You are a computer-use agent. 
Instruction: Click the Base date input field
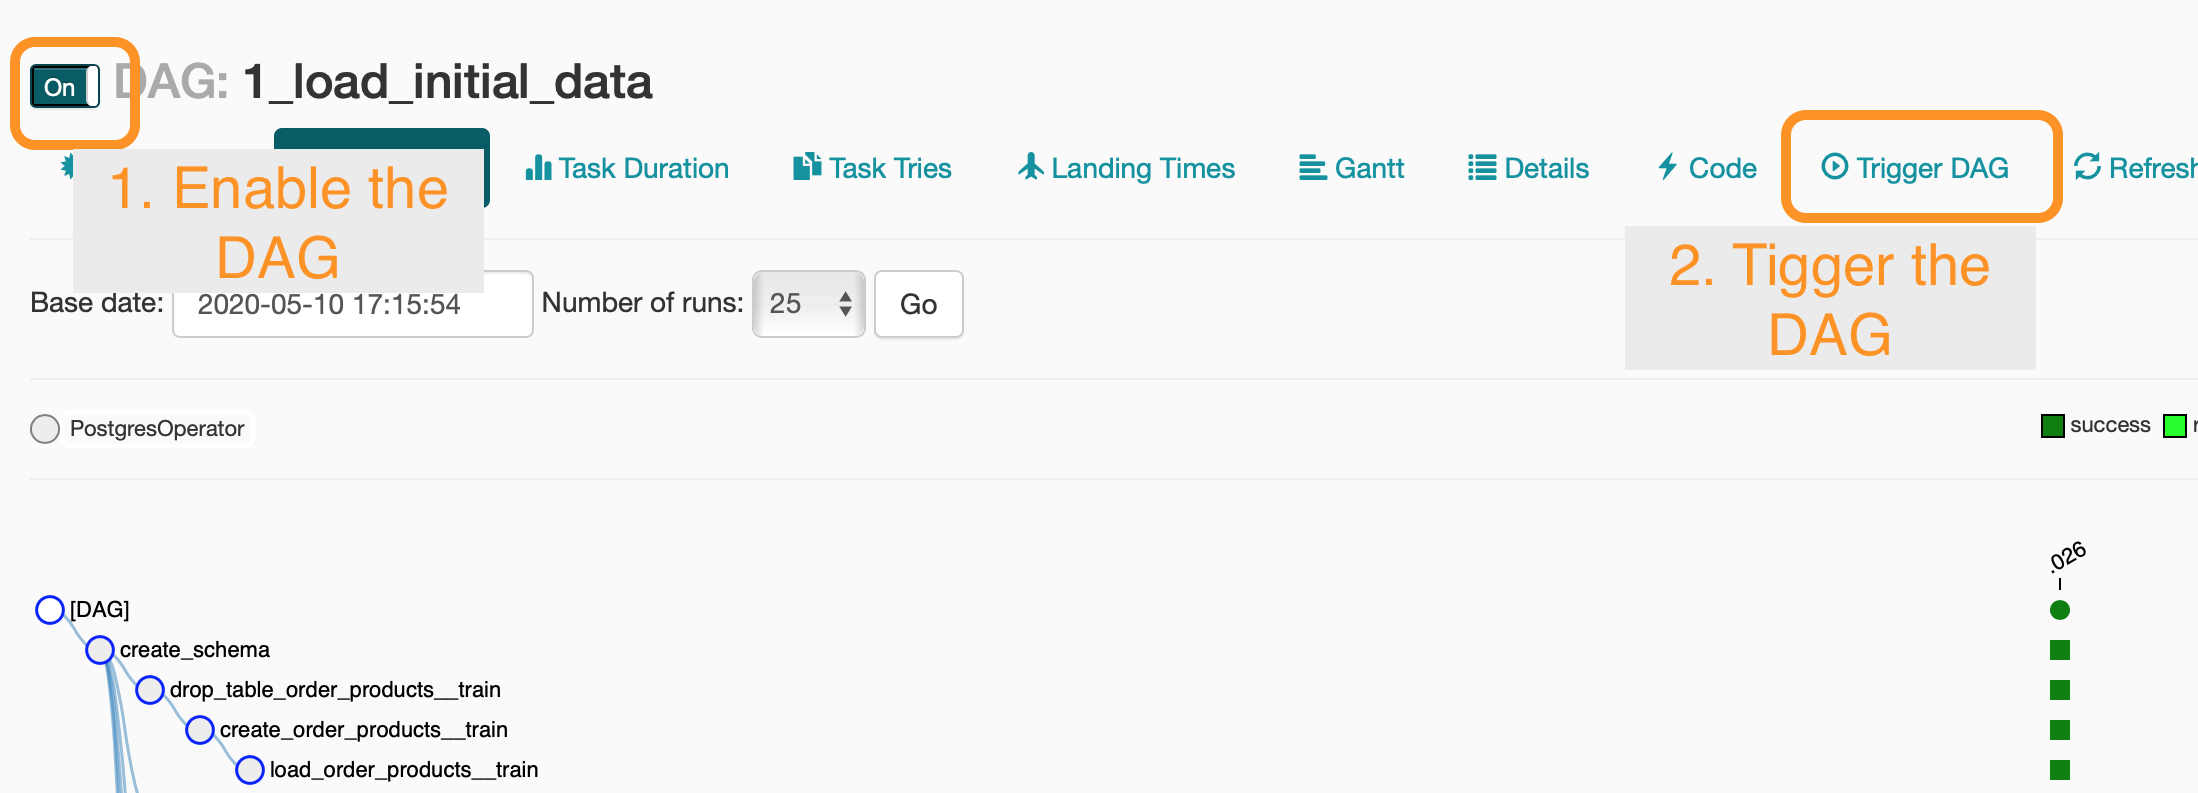coord(352,304)
